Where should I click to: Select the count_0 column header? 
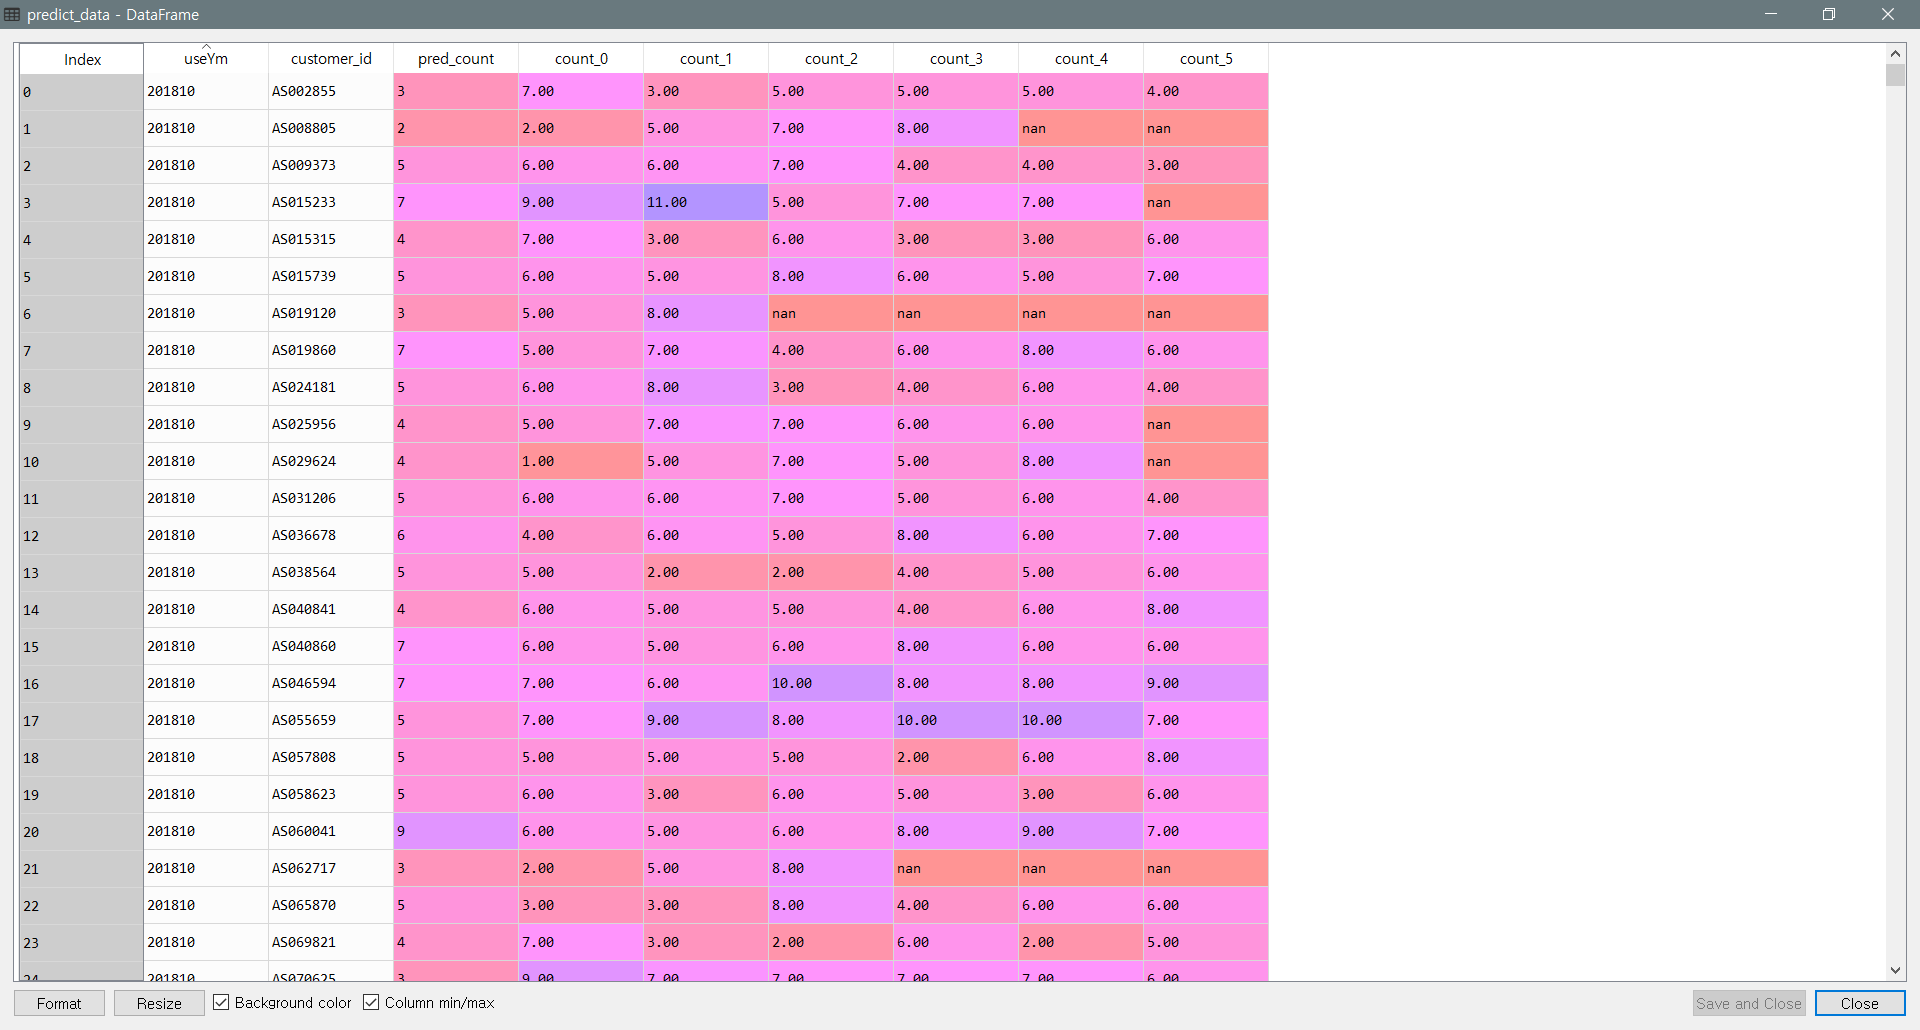pyautogui.click(x=581, y=58)
